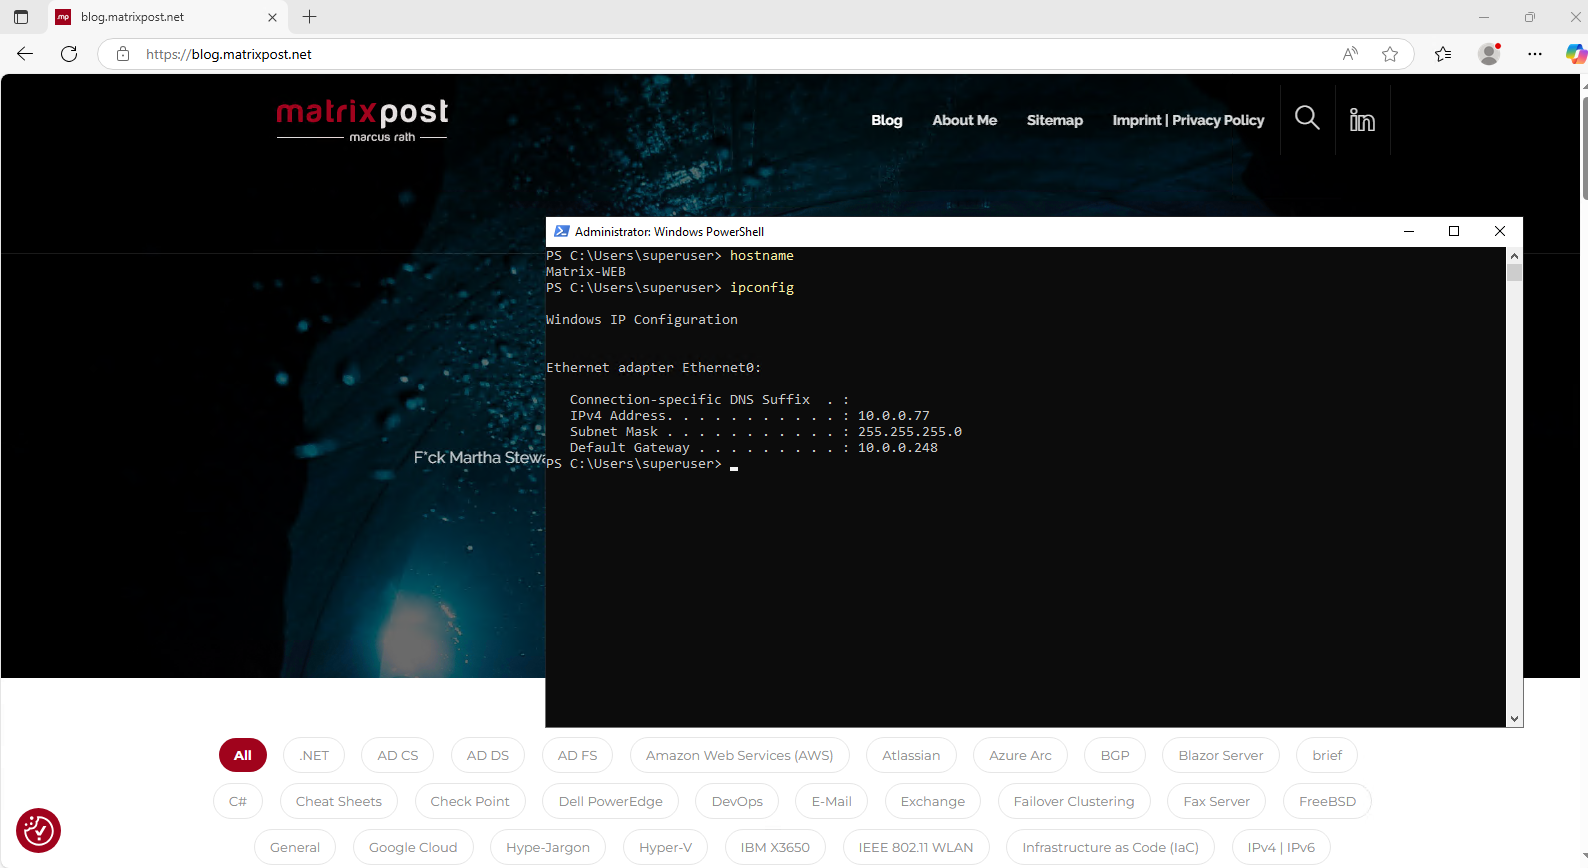1588x868 pixels.
Task: Open the Copilot sidebar icon
Action: [1575, 54]
